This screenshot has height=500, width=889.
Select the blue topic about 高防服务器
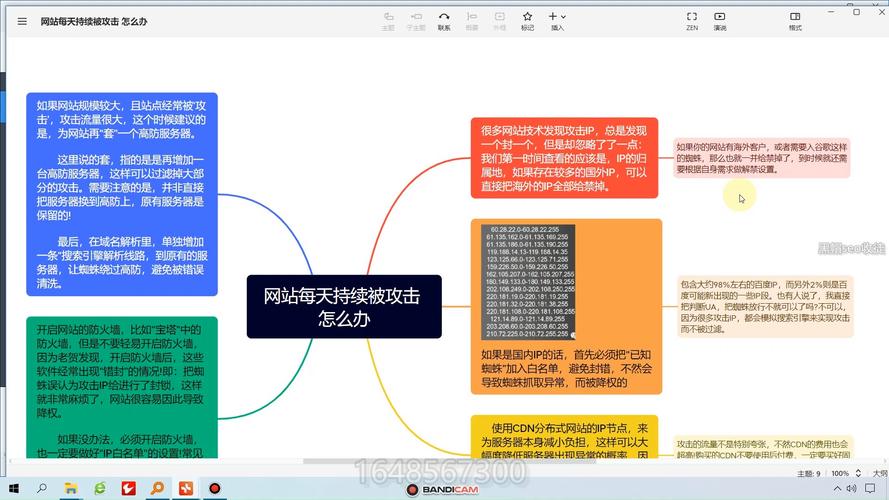(x=122, y=194)
